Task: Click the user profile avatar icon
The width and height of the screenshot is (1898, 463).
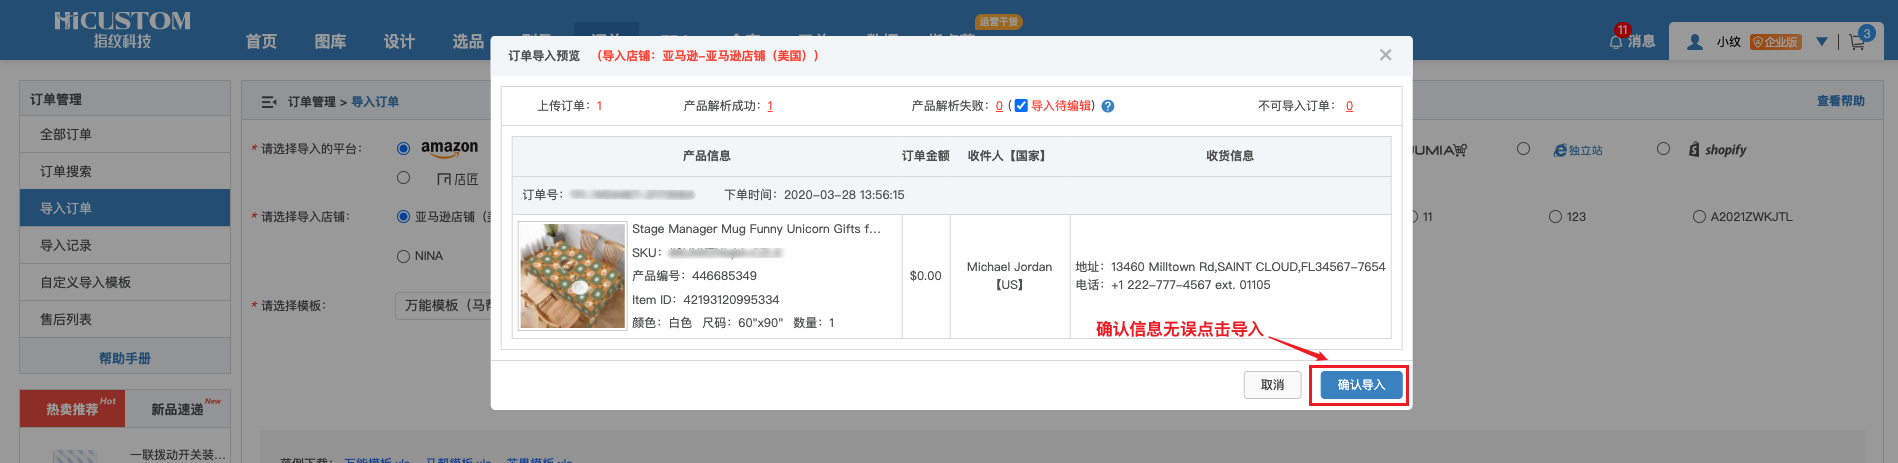Action: coord(1695,42)
